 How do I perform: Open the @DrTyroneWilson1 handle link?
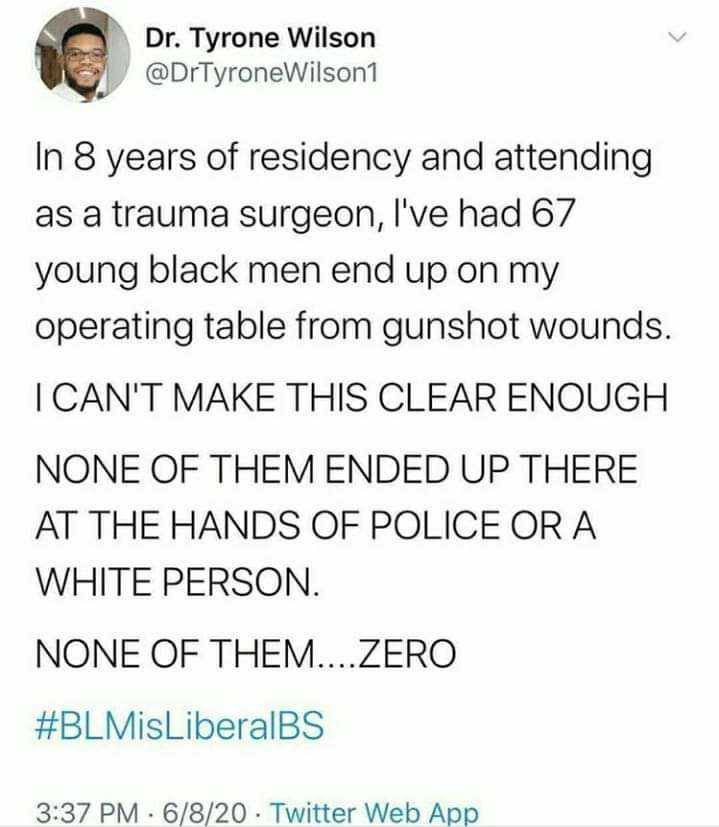pyautogui.click(x=261, y=73)
